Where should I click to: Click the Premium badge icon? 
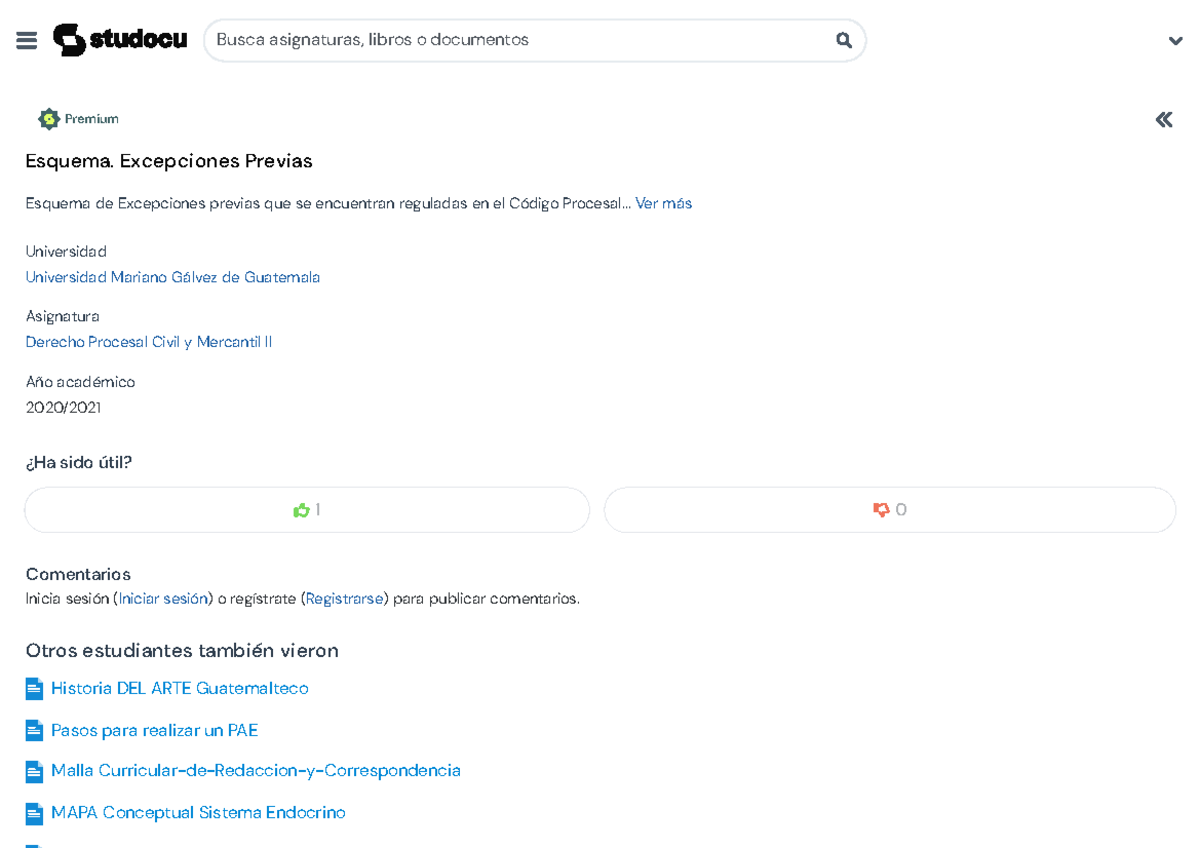49,119
